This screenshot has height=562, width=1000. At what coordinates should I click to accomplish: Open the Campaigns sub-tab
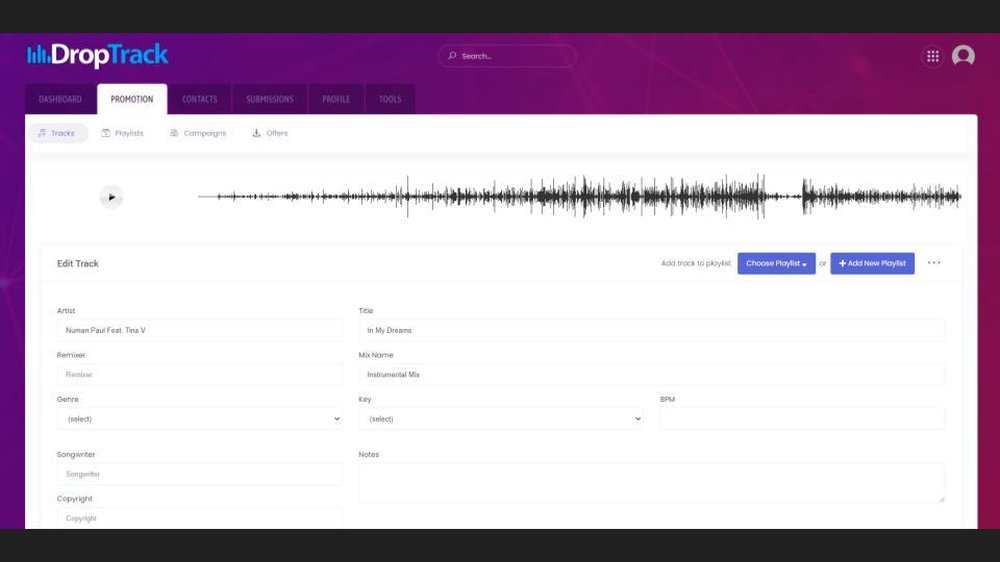[198, 133]
